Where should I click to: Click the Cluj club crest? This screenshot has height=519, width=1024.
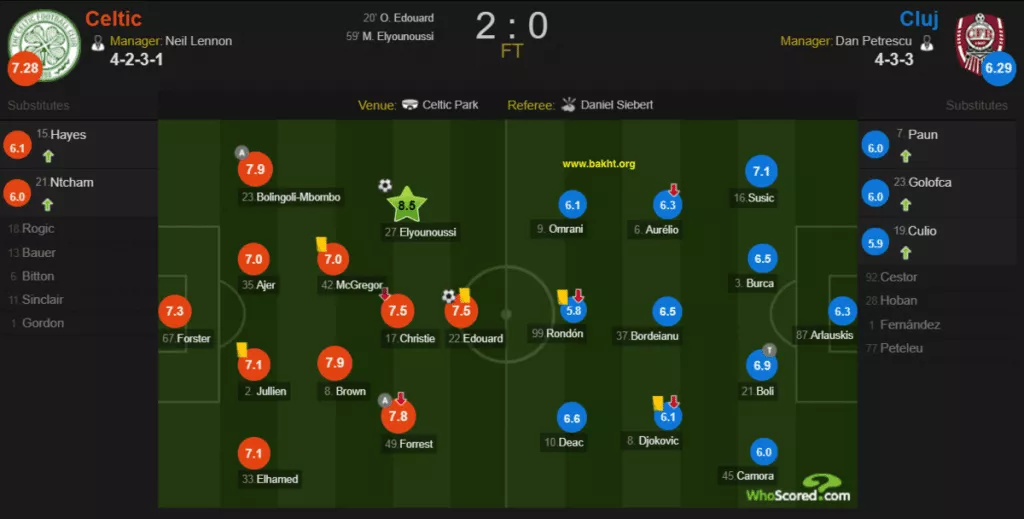pos(980,41)
